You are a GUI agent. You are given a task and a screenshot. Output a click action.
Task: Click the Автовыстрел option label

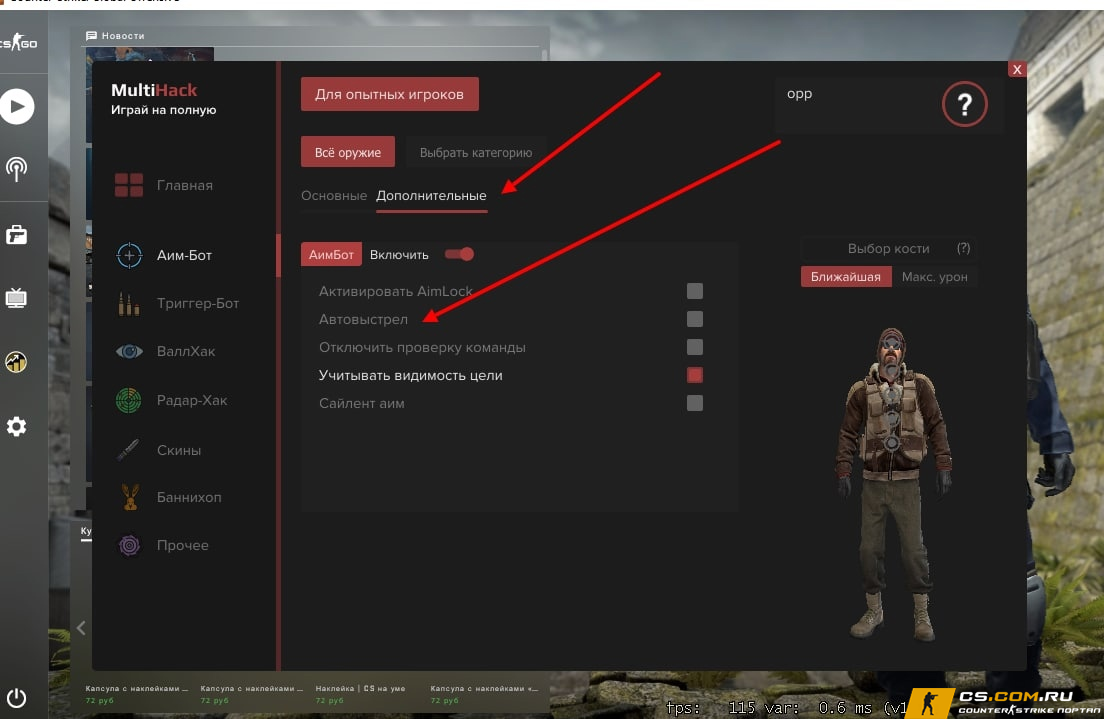tap(363, 319)
